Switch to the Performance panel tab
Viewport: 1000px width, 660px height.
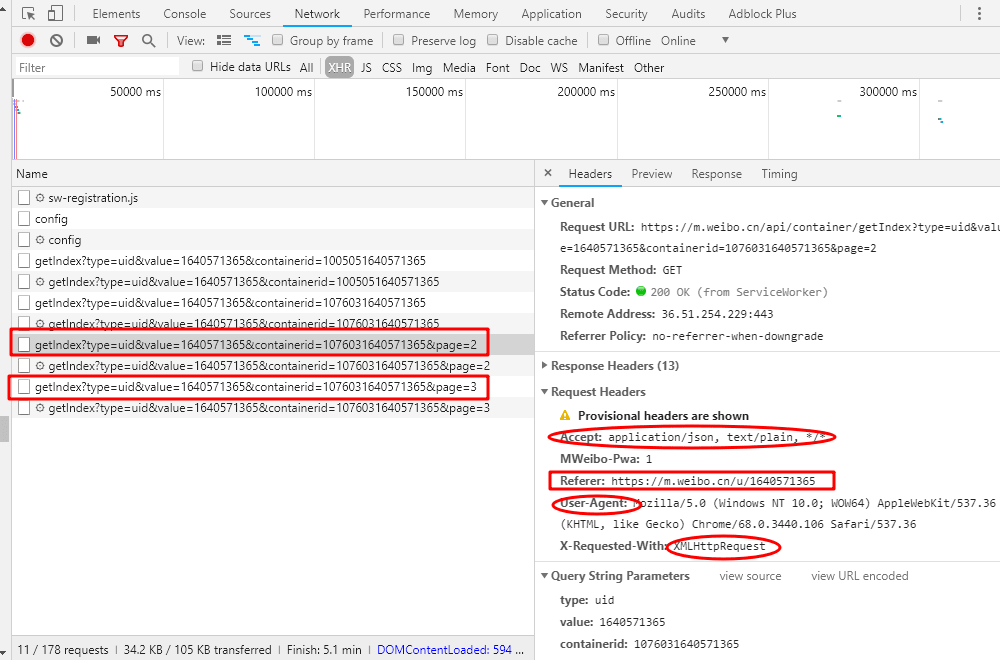(398, 14)
